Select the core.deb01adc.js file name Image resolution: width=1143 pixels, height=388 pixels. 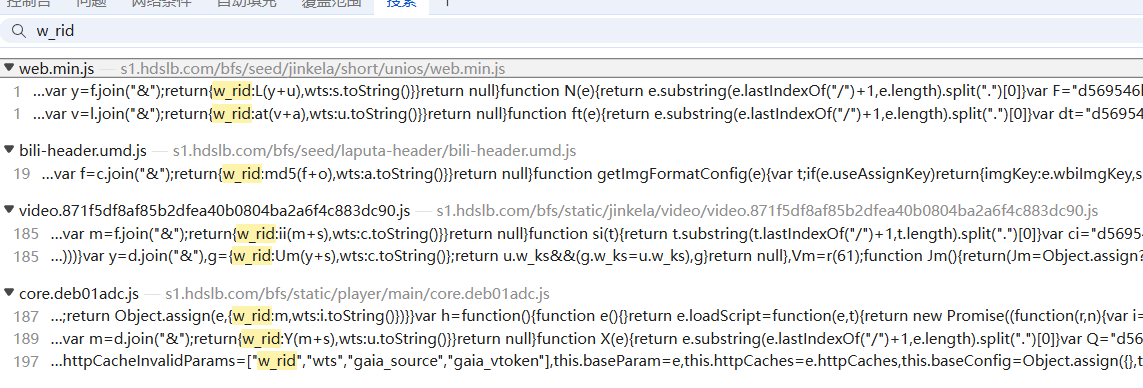pos(79,294)
